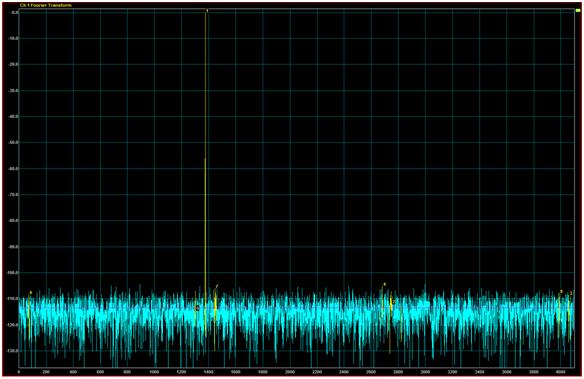
Task: Click harmonic marker 9 near frequency 4000
Action: 561,292
